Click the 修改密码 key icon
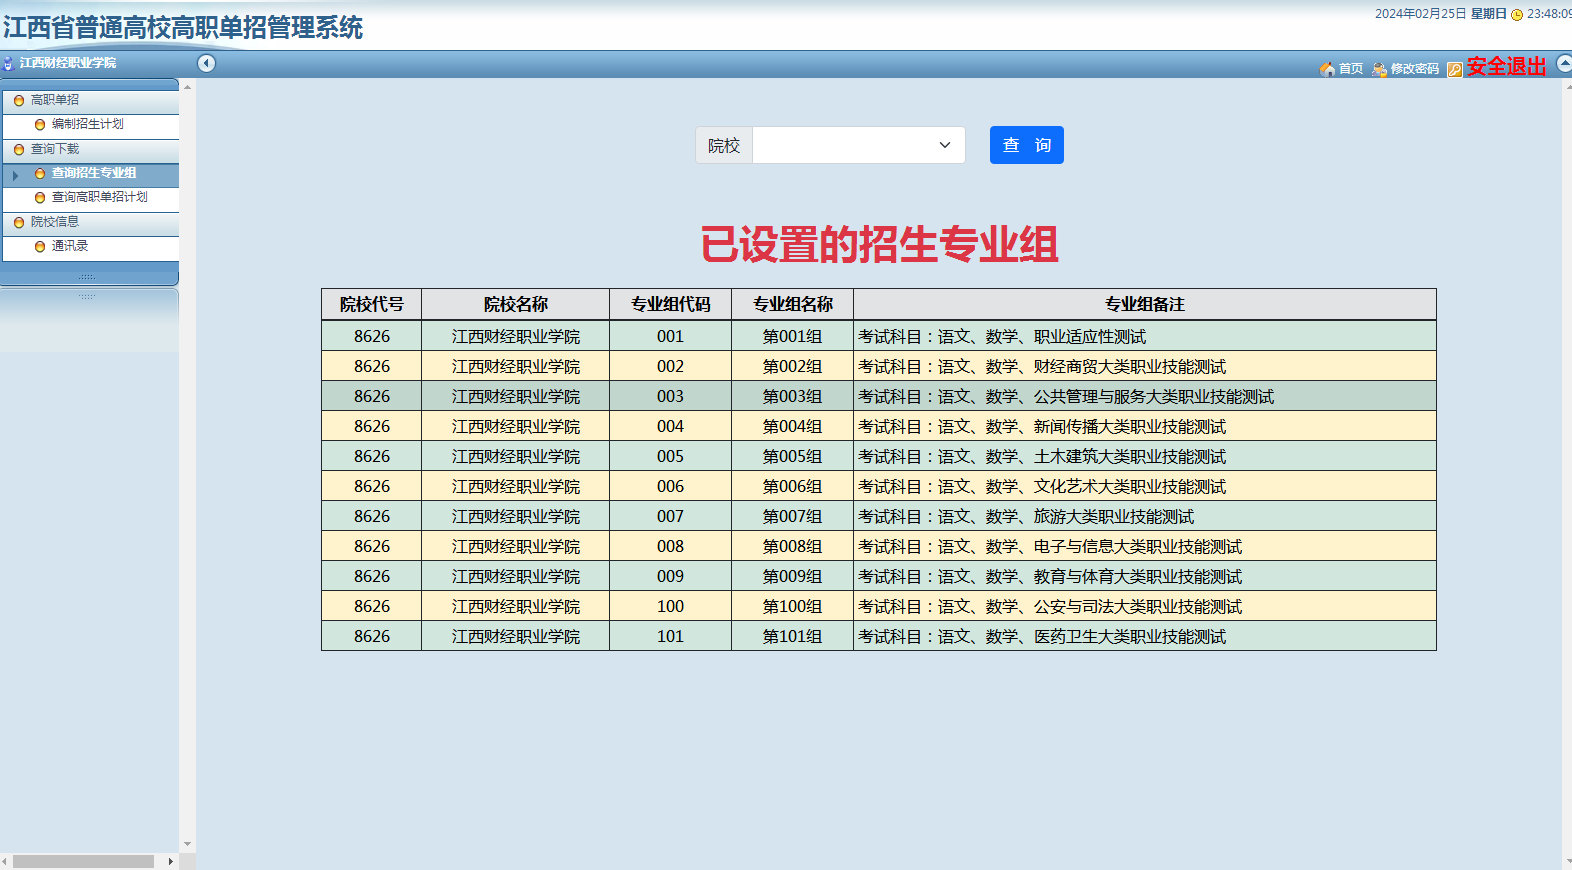1572x870 pixels. coord(1380,69)
